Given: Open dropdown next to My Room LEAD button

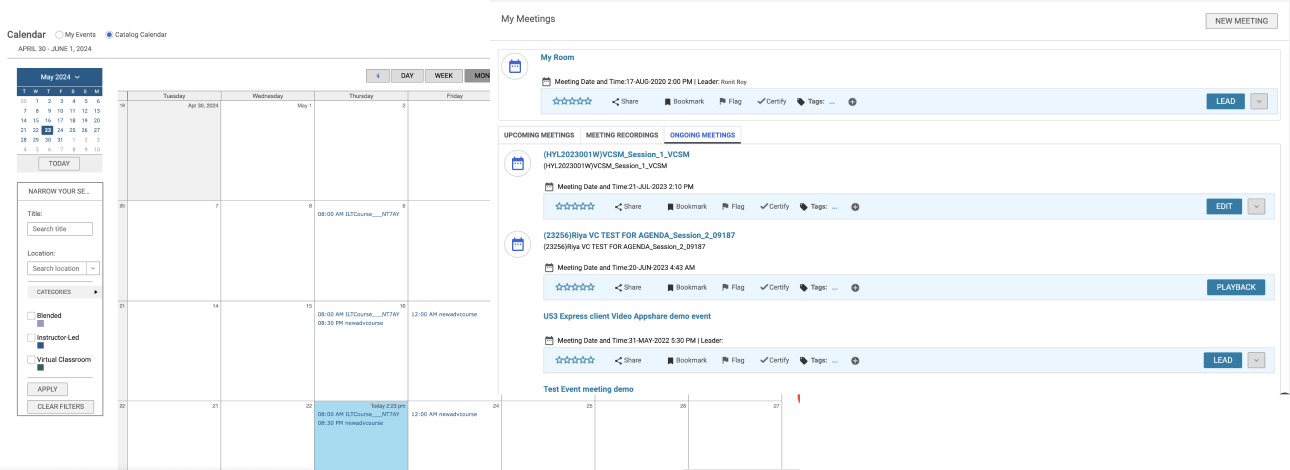Looking at the screenshot, I should 1259,101.
